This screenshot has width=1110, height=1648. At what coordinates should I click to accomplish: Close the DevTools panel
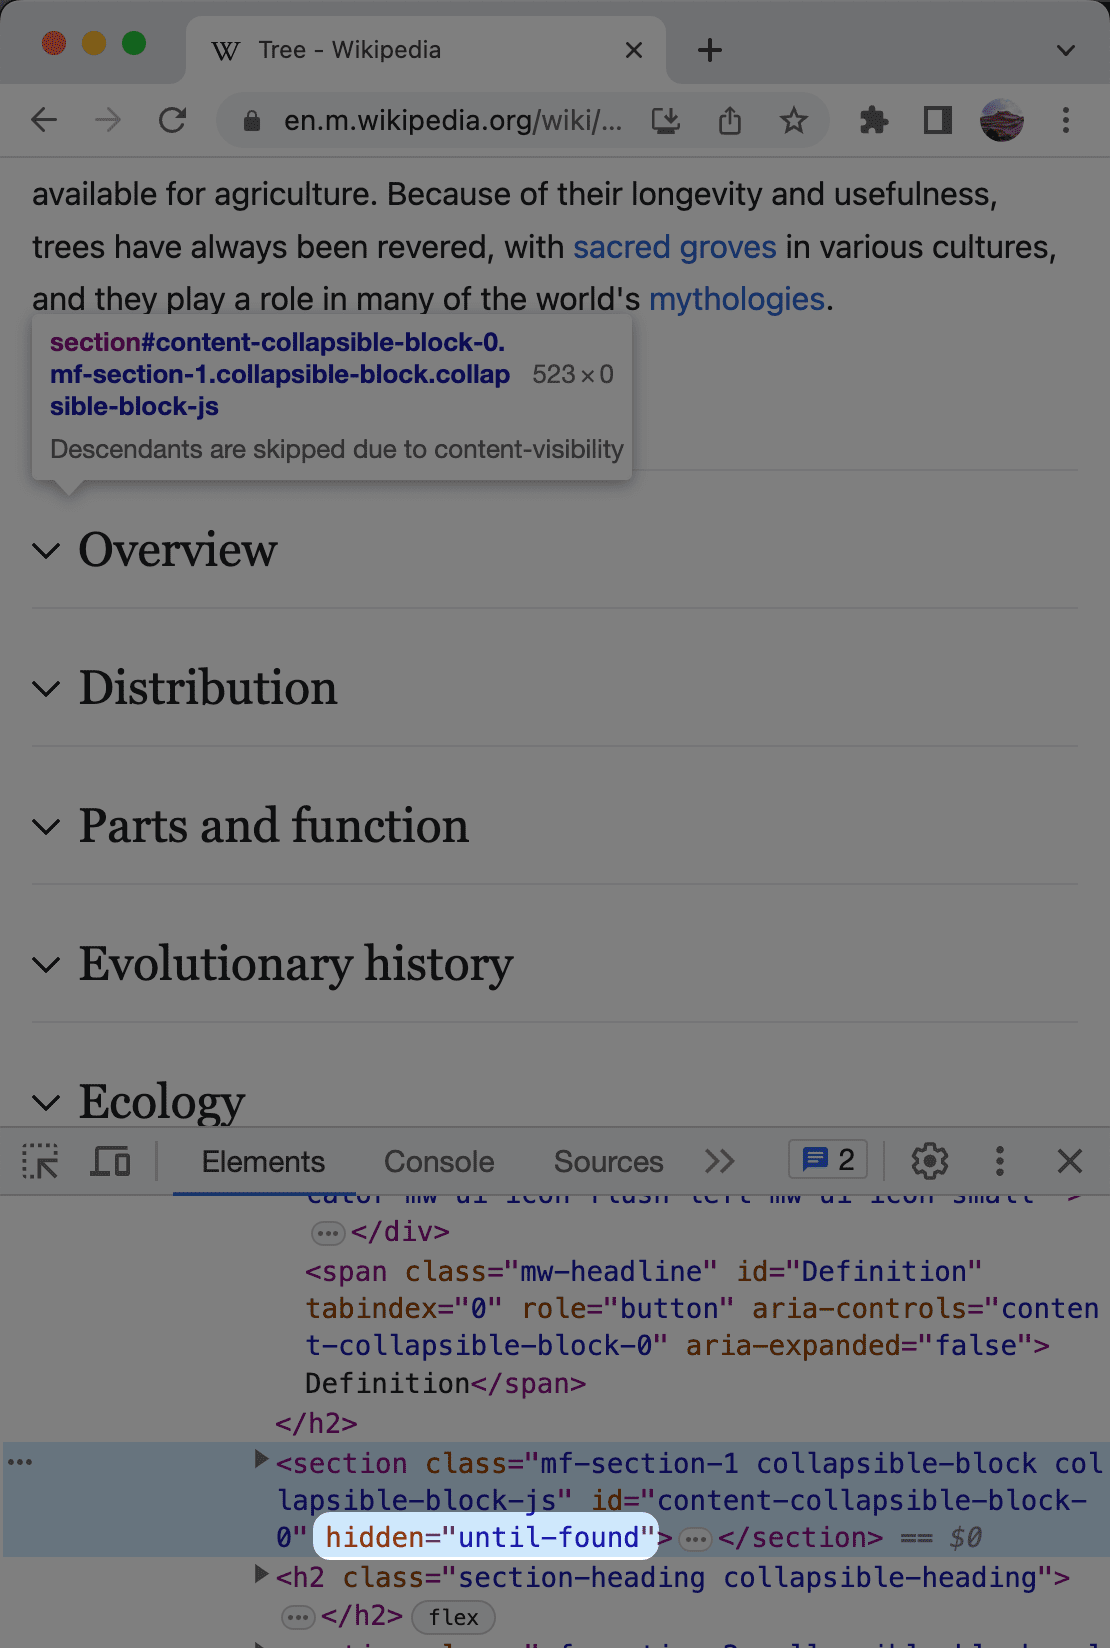1069,1161
